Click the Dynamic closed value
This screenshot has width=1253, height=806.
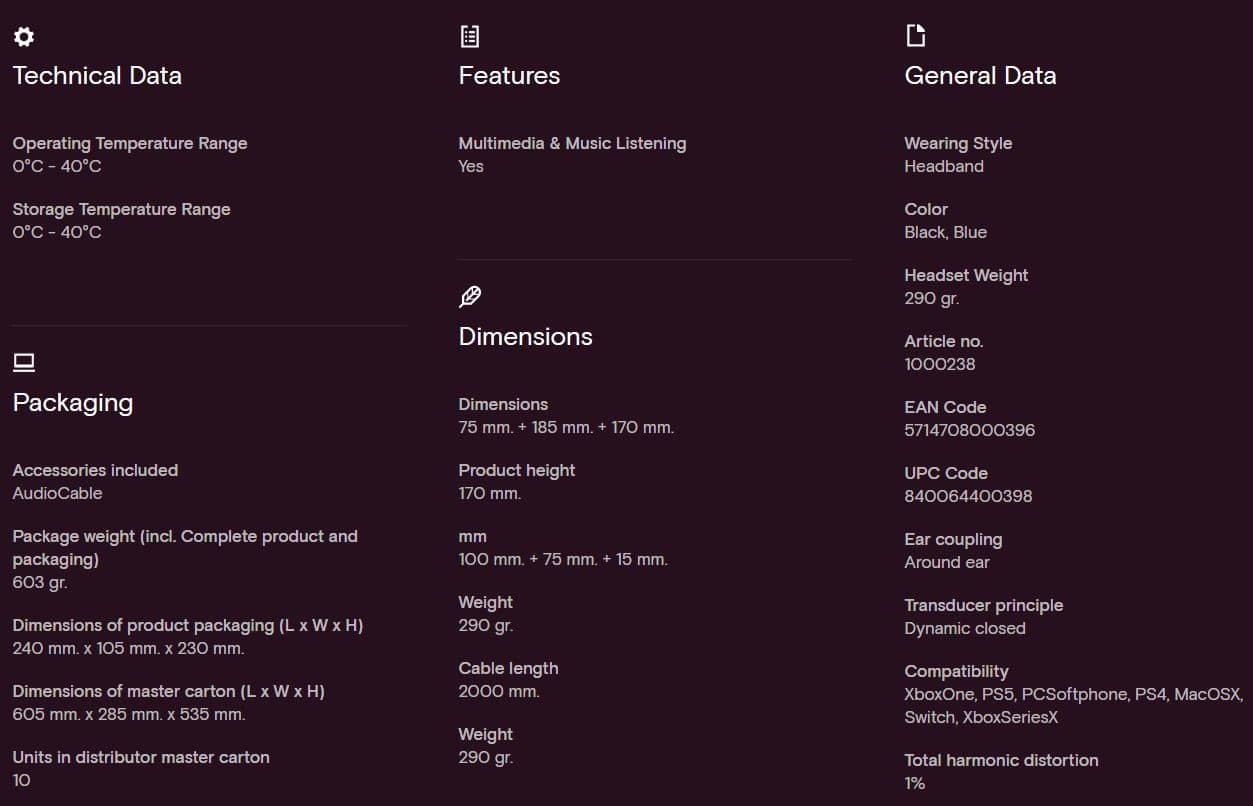tap(965, 628)
